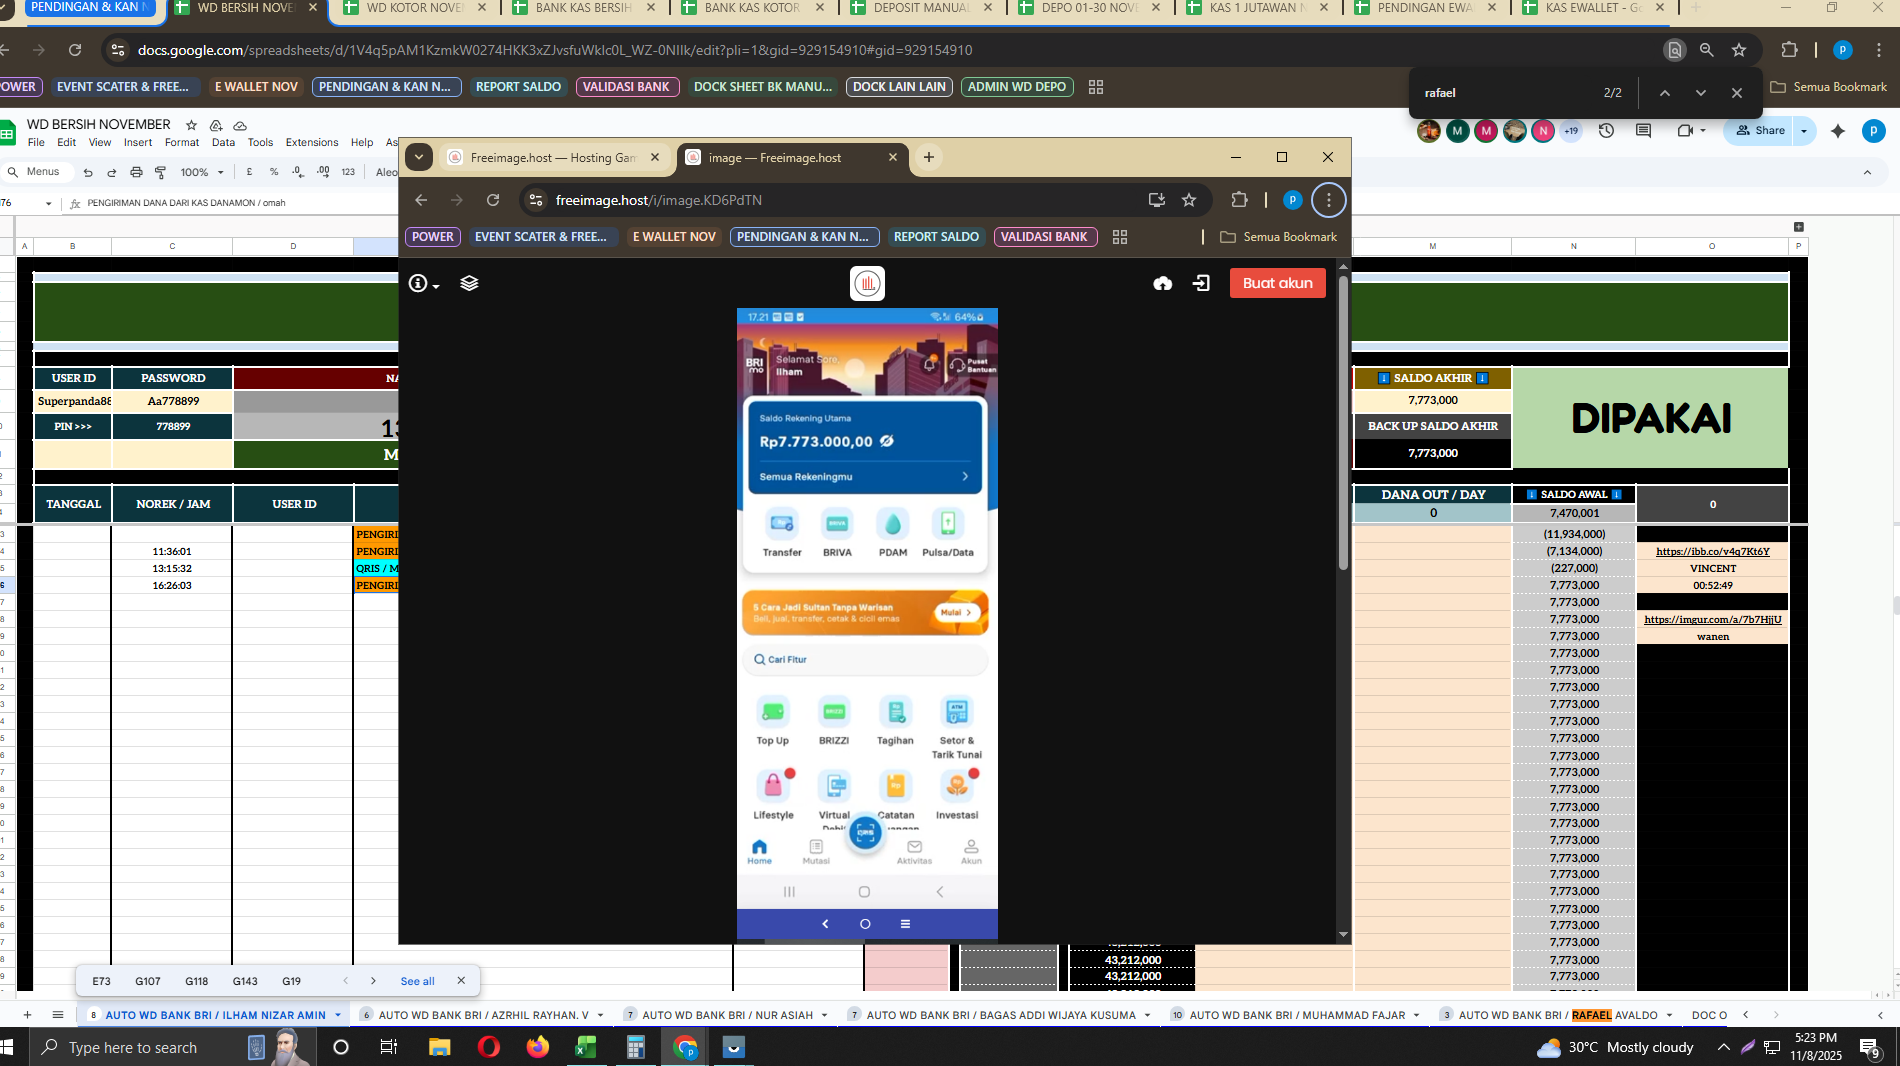
Task: Close the rafael find bar
Action: coord(1737,93)
